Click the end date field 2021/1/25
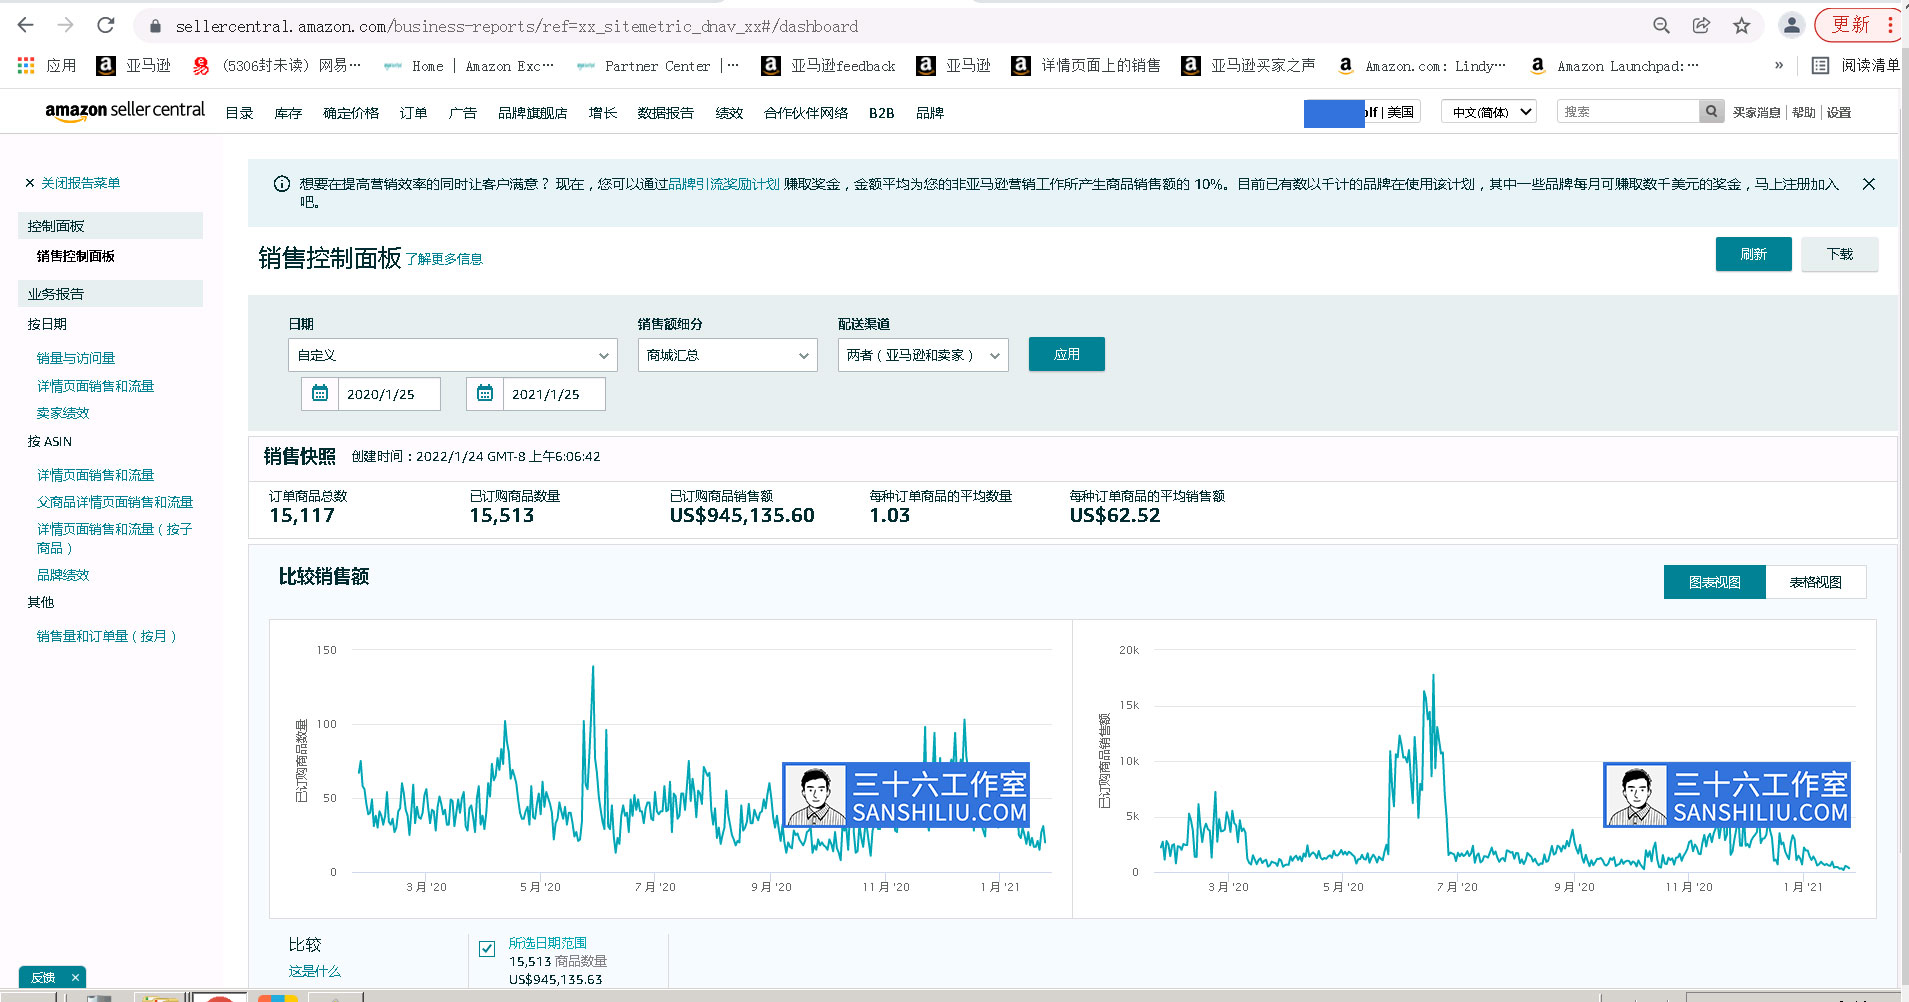1909x1002 pixels. coord(554,394)
